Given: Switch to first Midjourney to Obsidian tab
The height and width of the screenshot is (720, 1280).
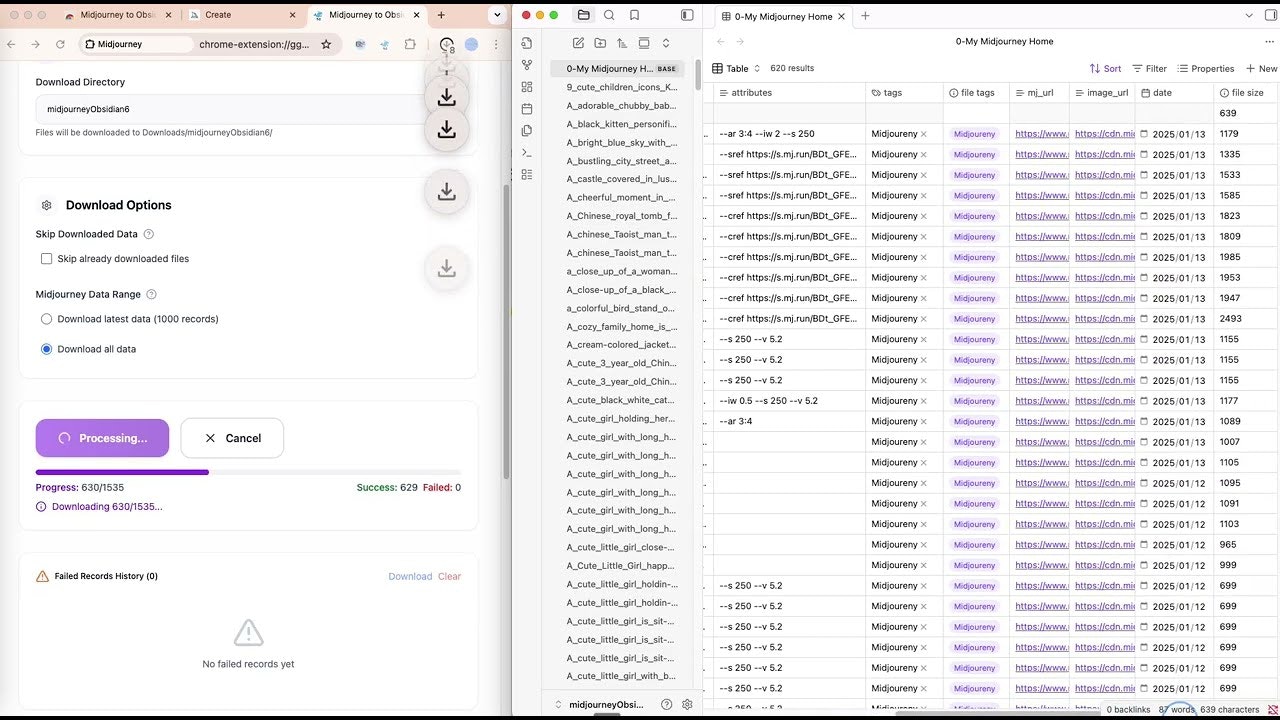Looking at the screenshot, I should tap(115, 15).
